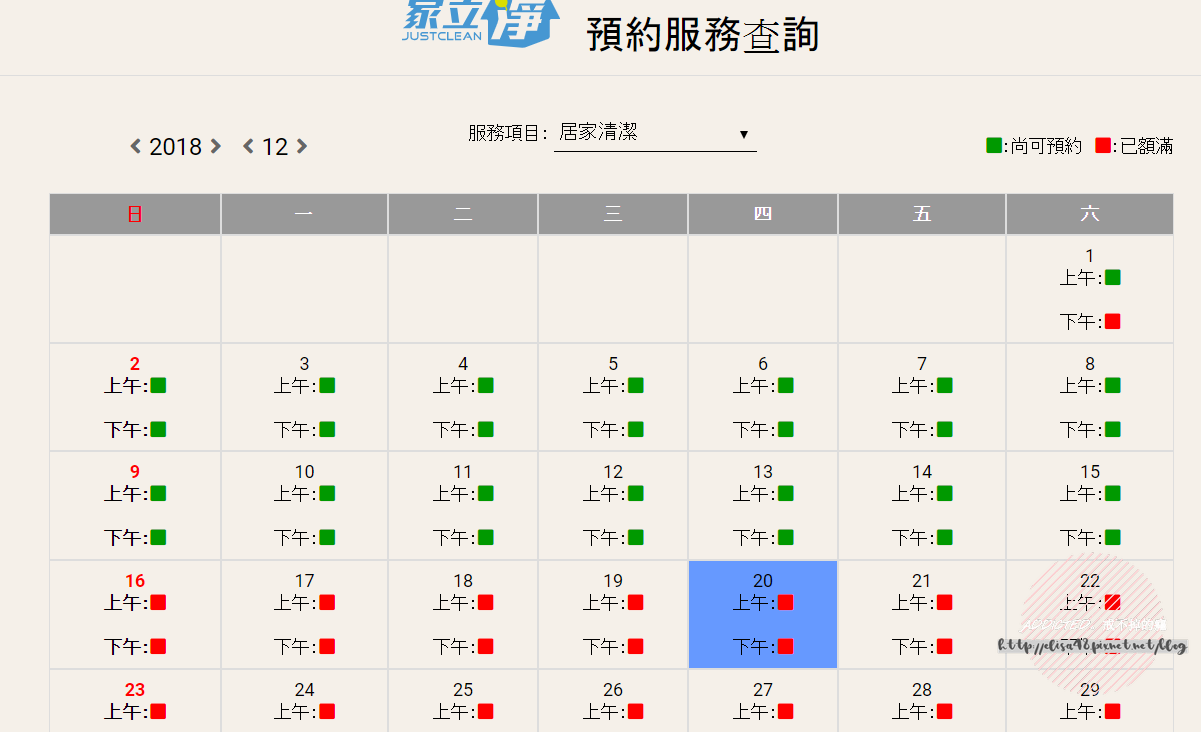Pick the 下午 slot on December 10

click(x=327, y=538)
